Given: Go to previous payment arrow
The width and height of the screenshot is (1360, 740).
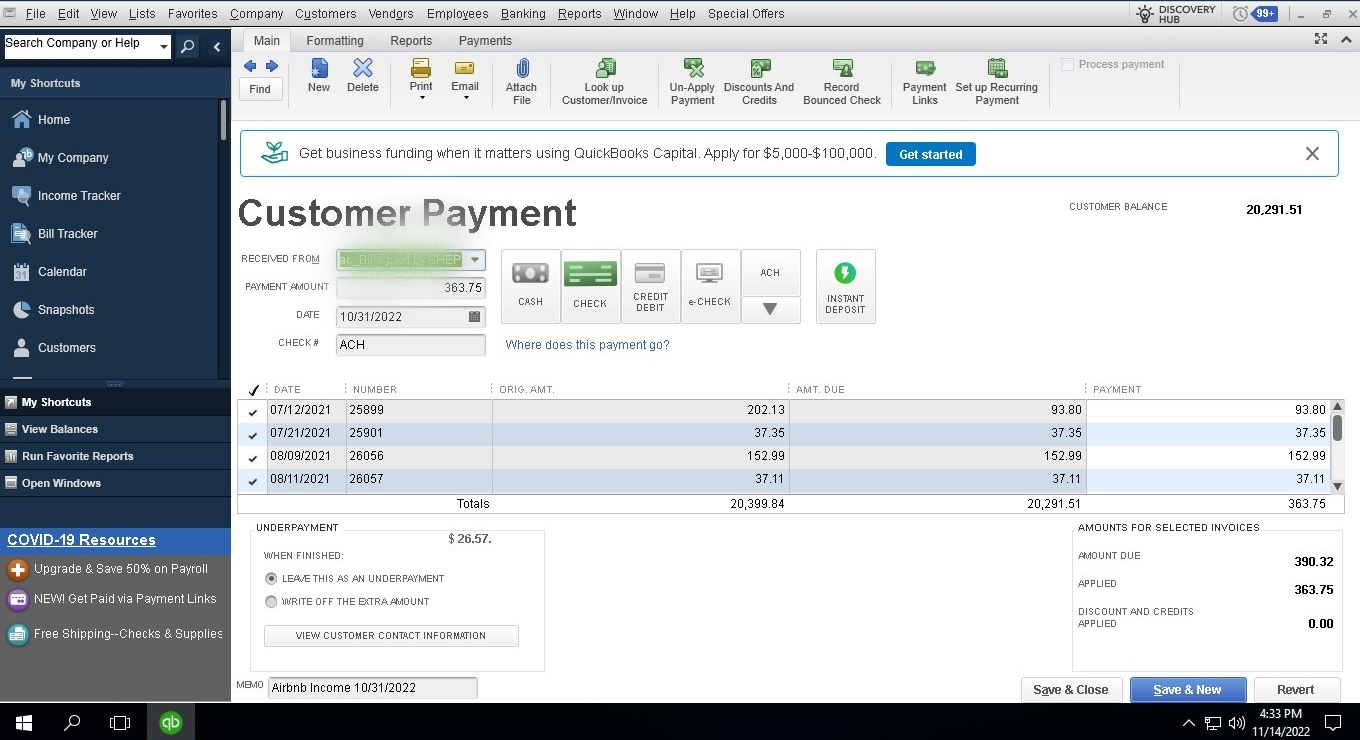Looking at the screenshot, I should (x=250, y=66).
